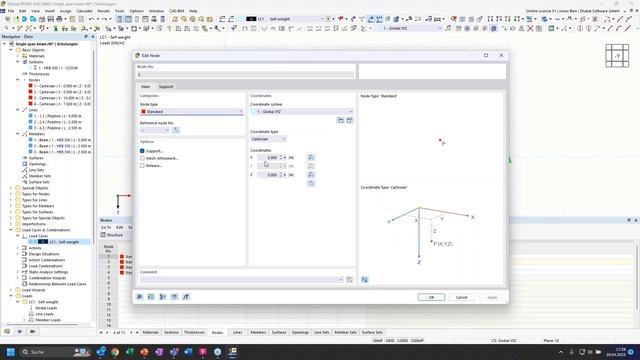Toggle GRID in the status bar
This screenshot has width=640, height=360.
coord(390,340)
